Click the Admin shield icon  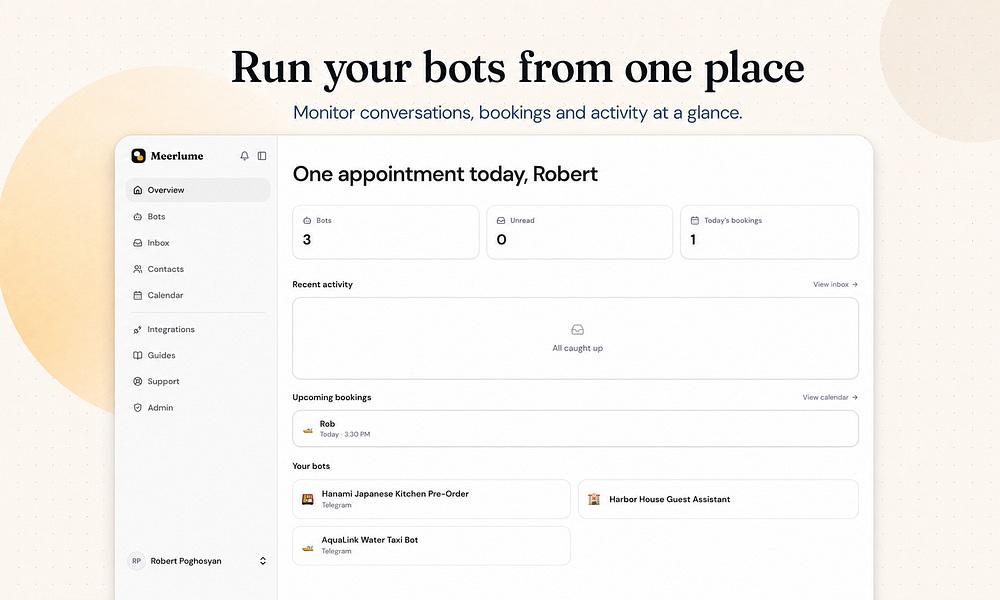[138, 407]
